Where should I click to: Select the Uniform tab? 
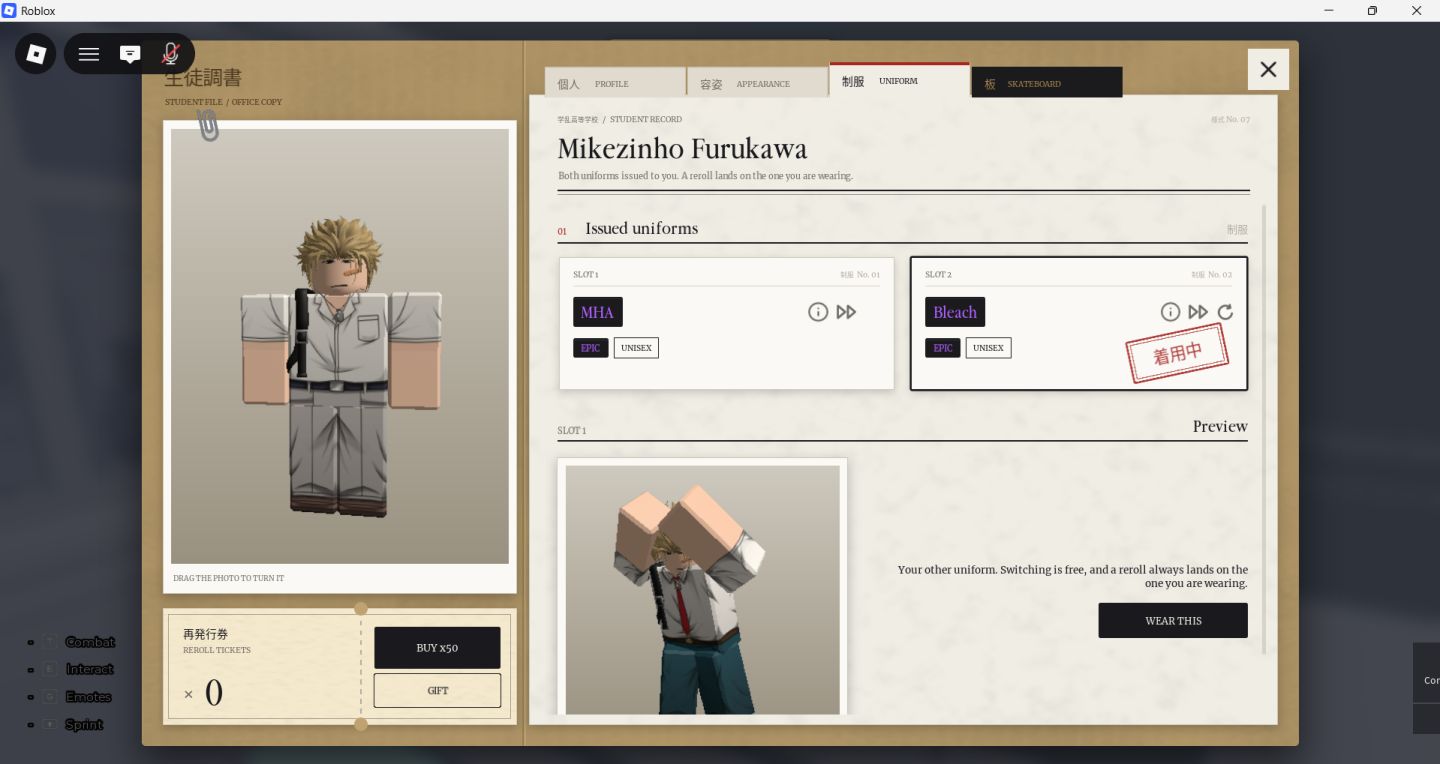click(x=900, y=80)
